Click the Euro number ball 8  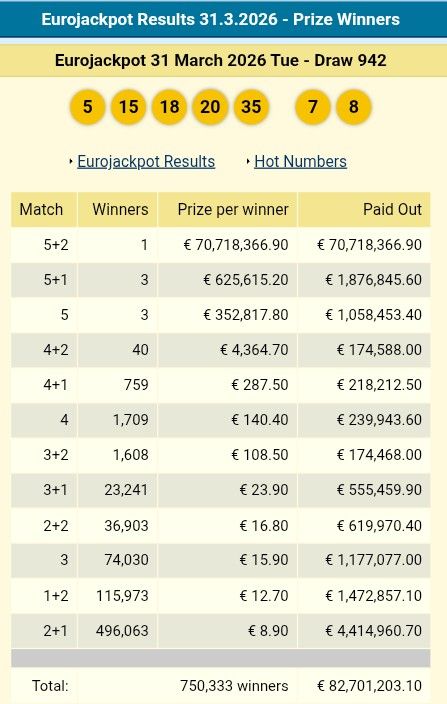(354, 107)
